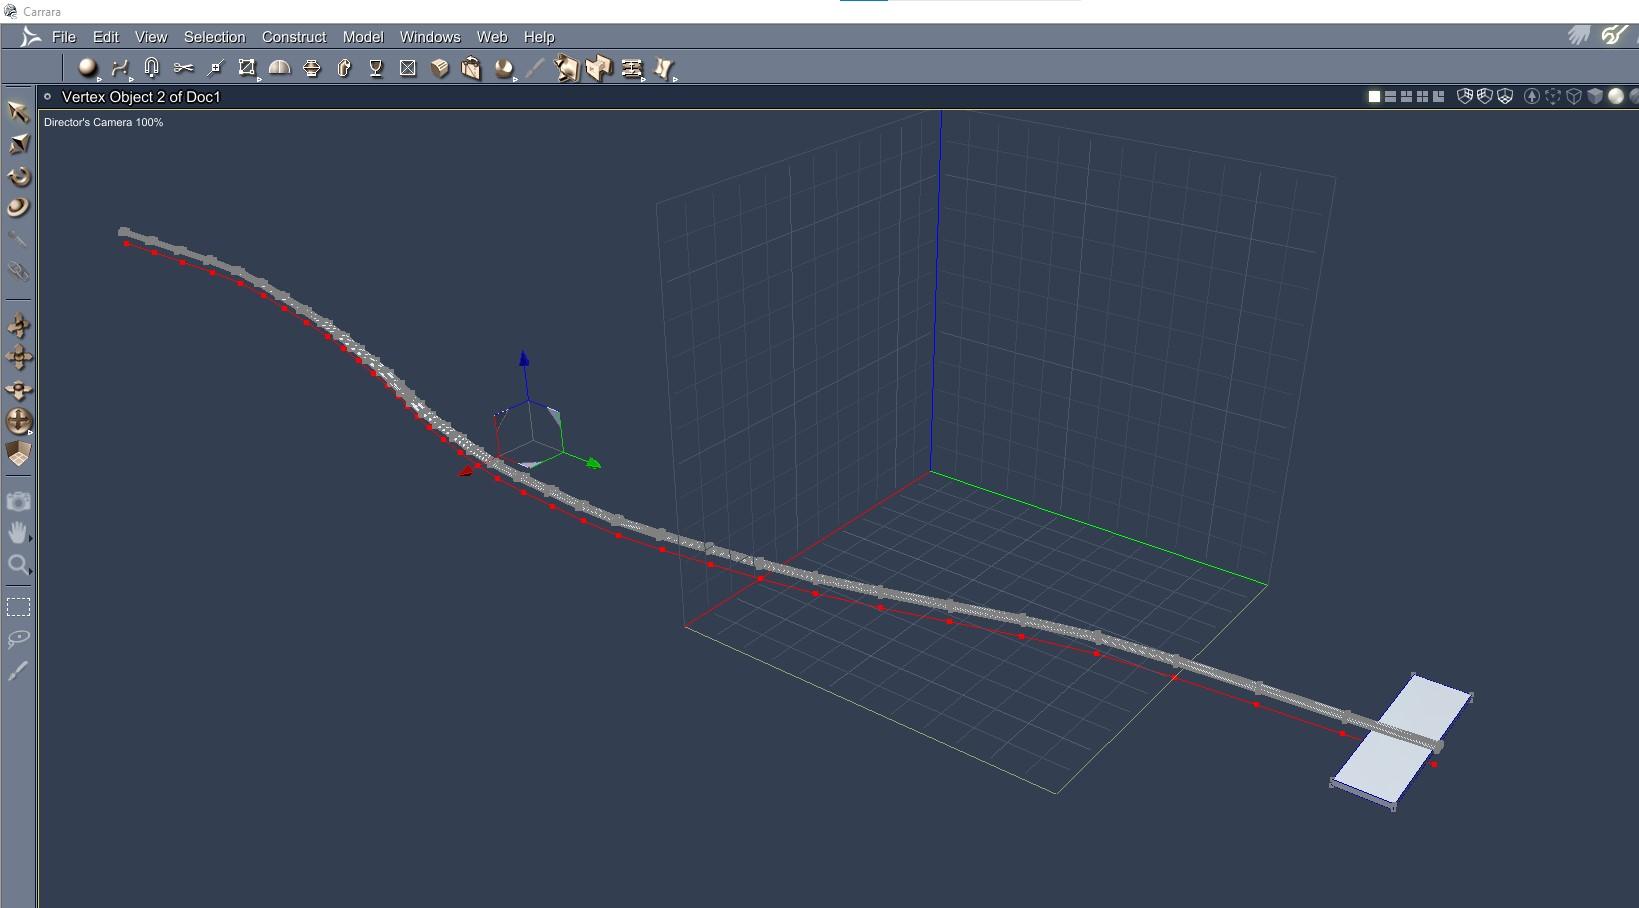Select the goblet-shaped sweep tool
Viewport: 1639px width, 908px height.
coord(376,67)
